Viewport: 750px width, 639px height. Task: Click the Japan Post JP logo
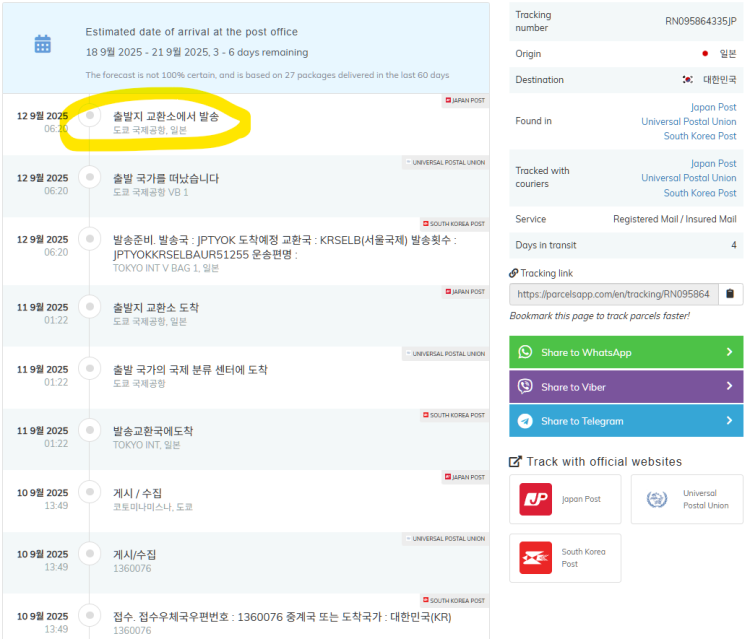click(535, 499)
